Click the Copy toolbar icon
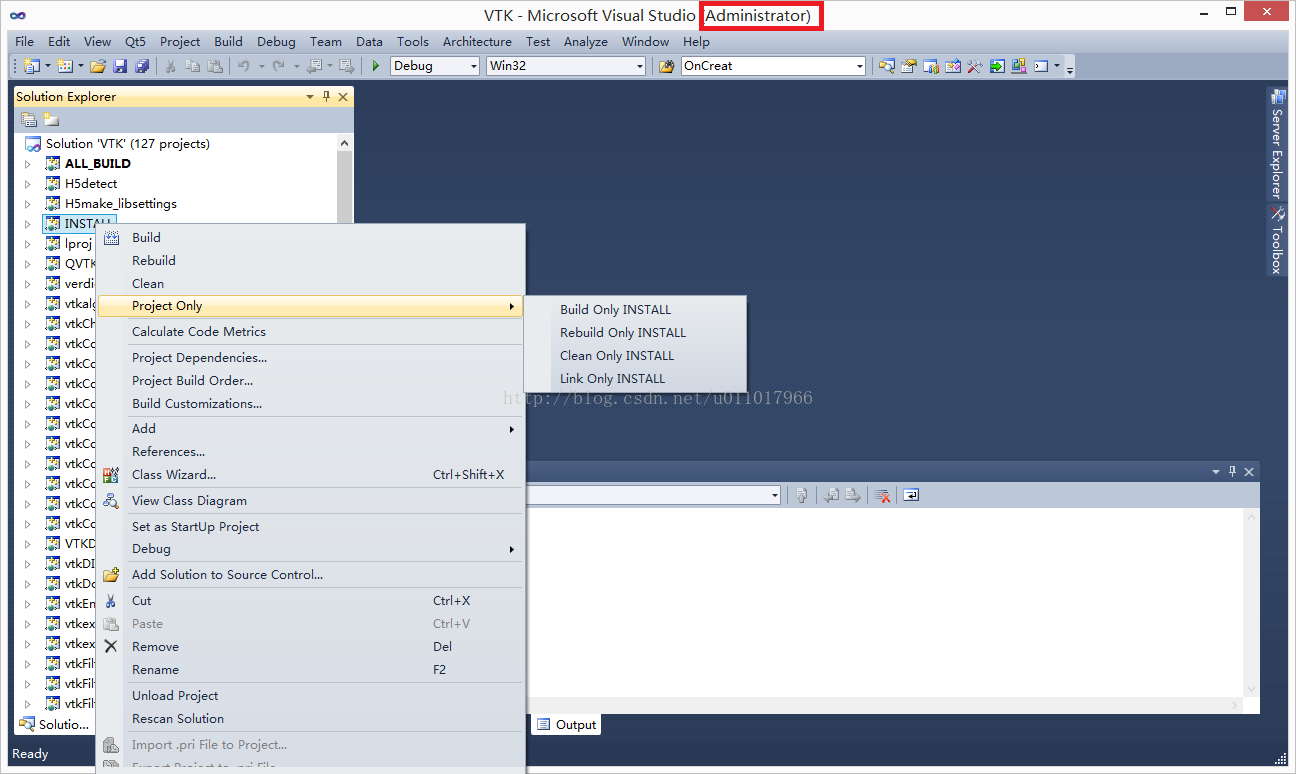This screenshot has height=774, width=1296. 193,66
